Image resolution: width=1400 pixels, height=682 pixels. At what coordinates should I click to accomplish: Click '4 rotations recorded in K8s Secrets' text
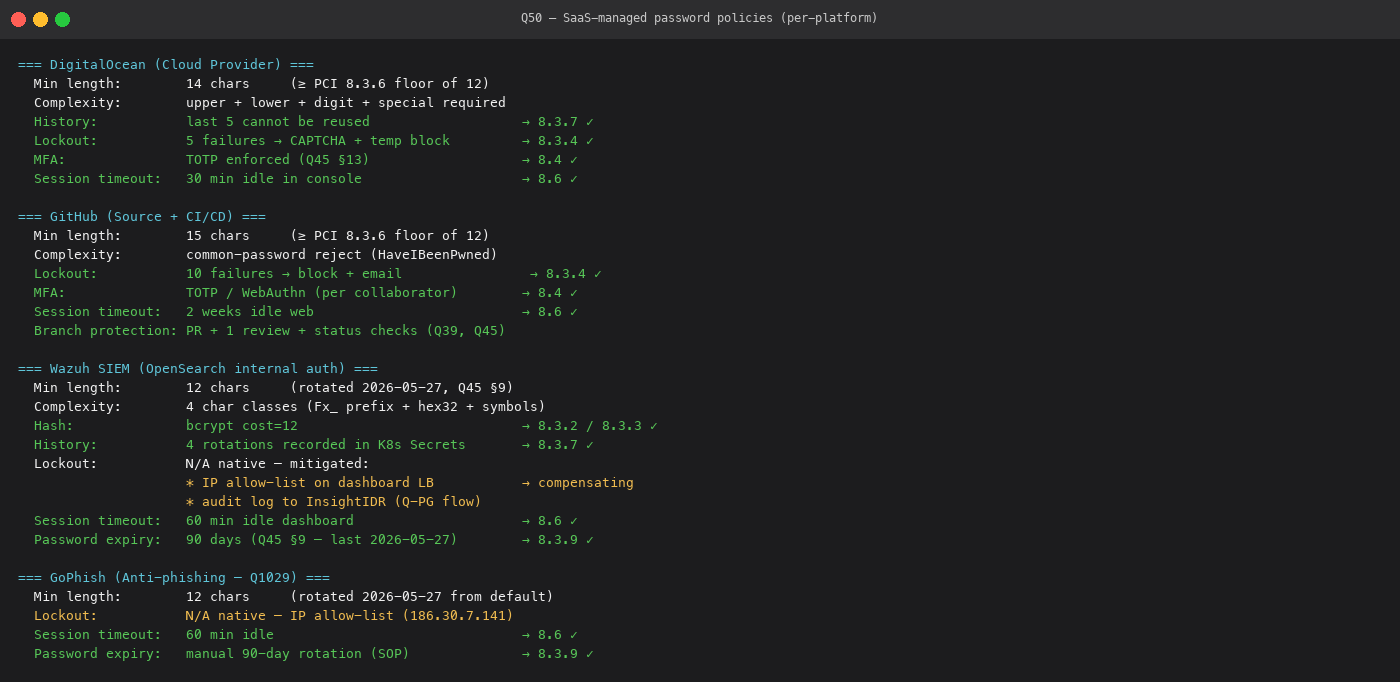click(326, 444)
